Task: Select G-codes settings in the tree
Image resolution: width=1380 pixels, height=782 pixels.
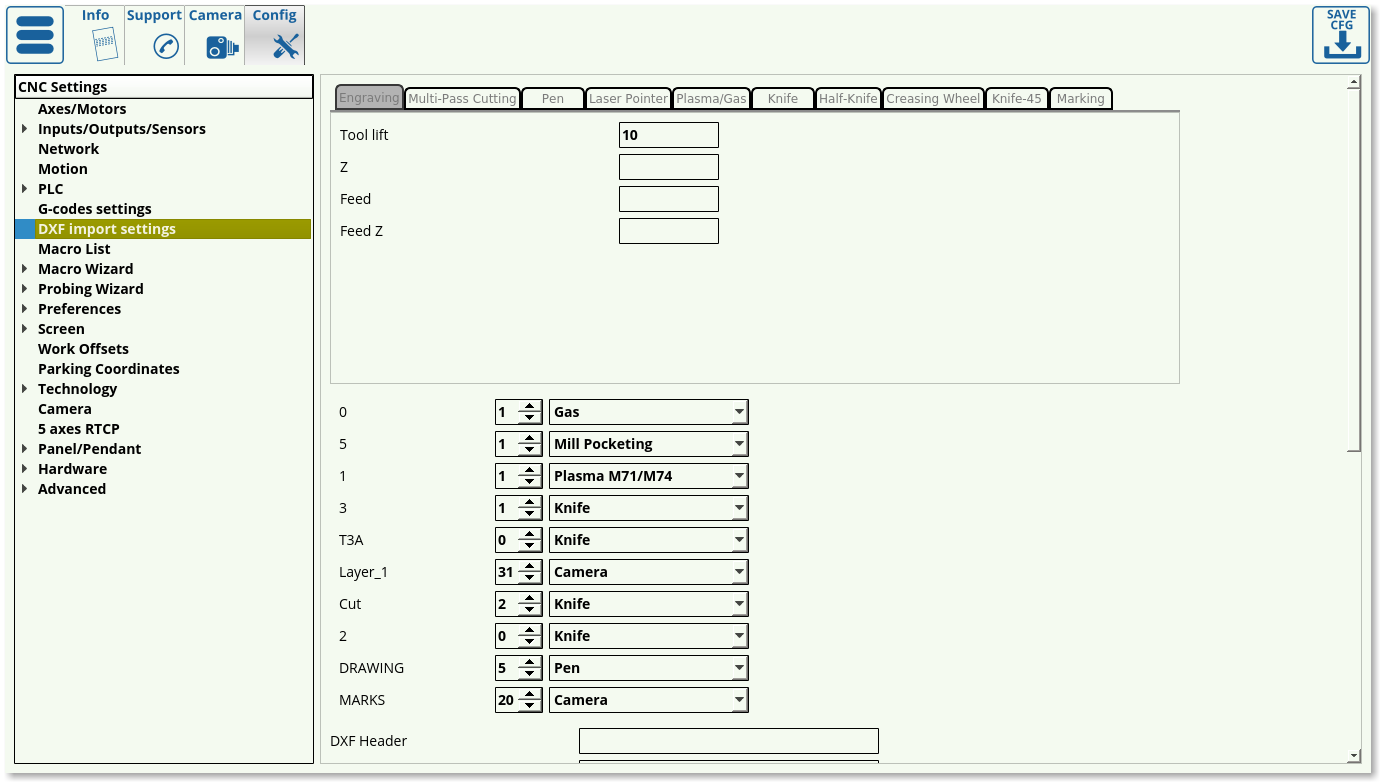Action: coord(95,209)
